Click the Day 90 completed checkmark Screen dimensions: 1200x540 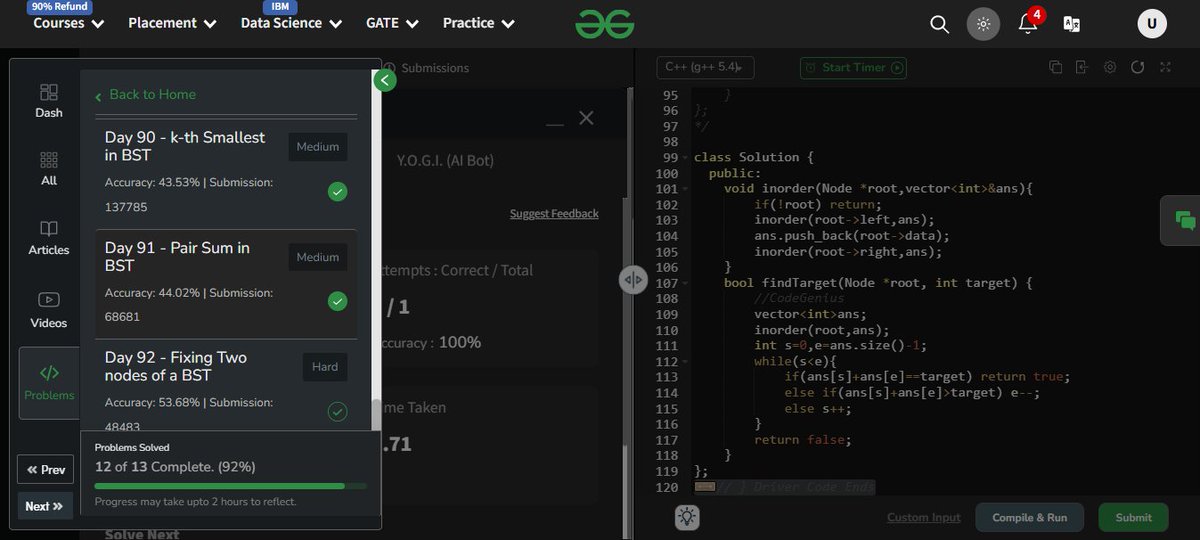click(x=338, y=191)
